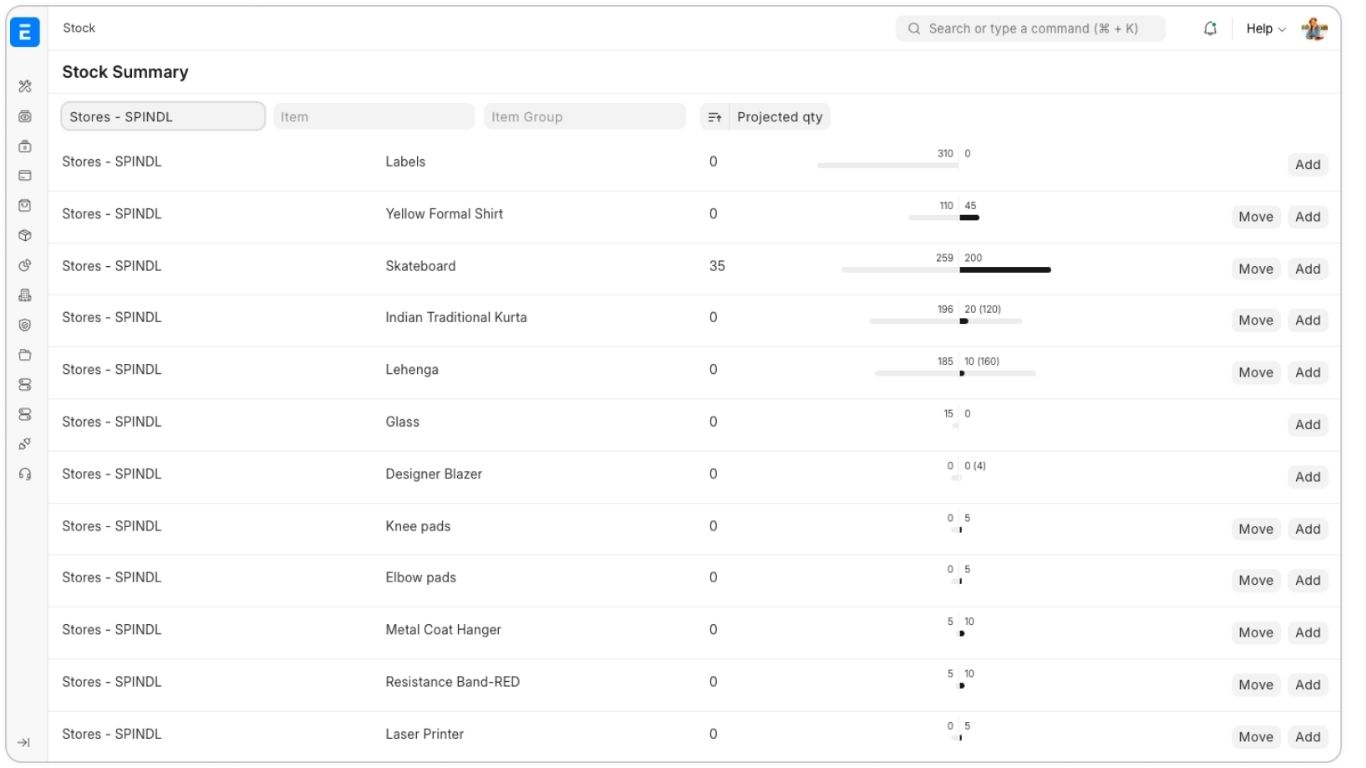Collapse the sidebar with the arrow at bottom
Screen dimensions: 1366x768
pos(24,741)
